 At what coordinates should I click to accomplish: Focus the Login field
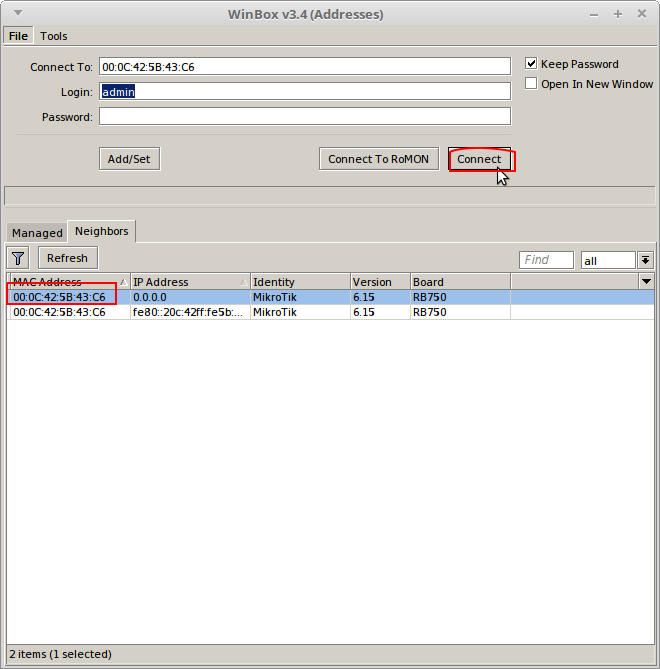point(305,91)
